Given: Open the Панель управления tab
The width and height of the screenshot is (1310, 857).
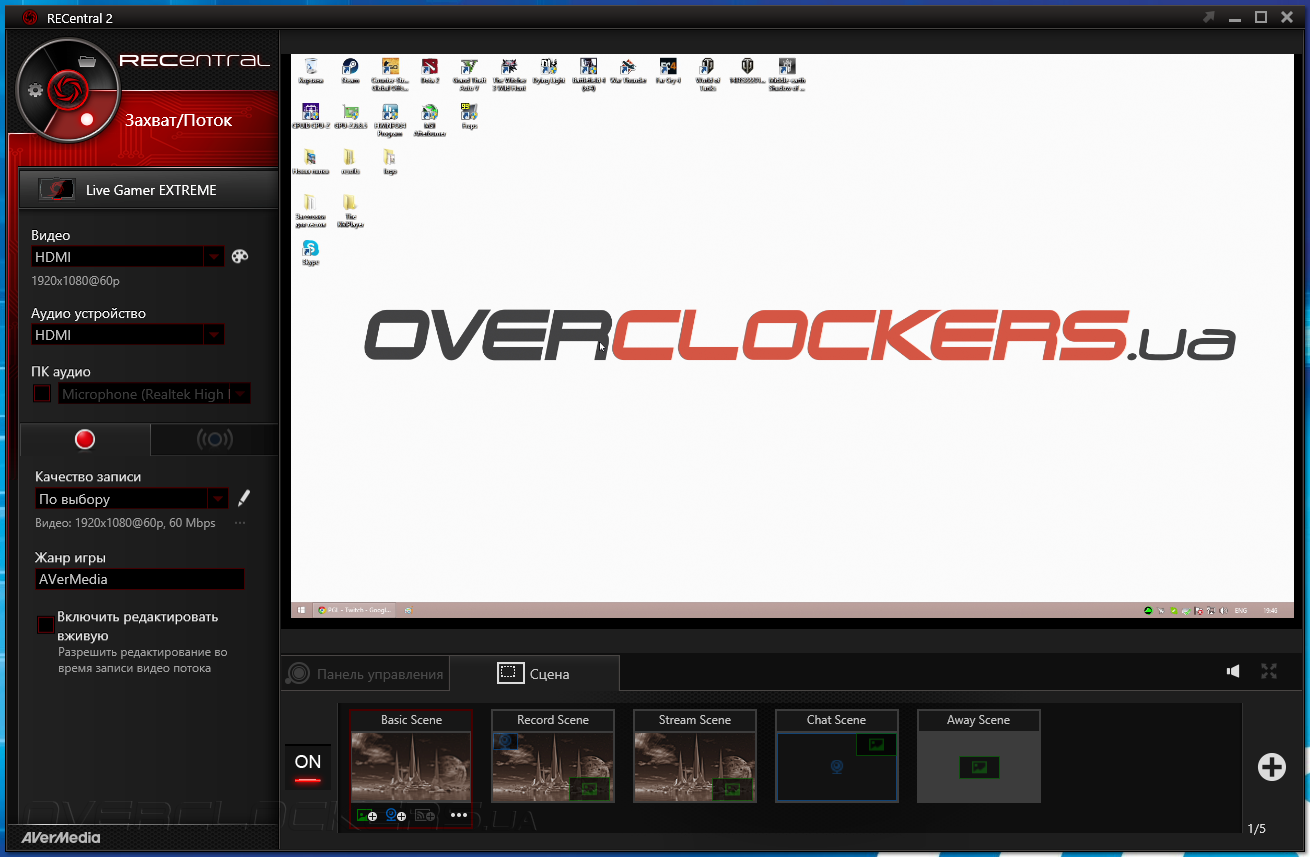Looking at the screenshot, I should (366, 674).
